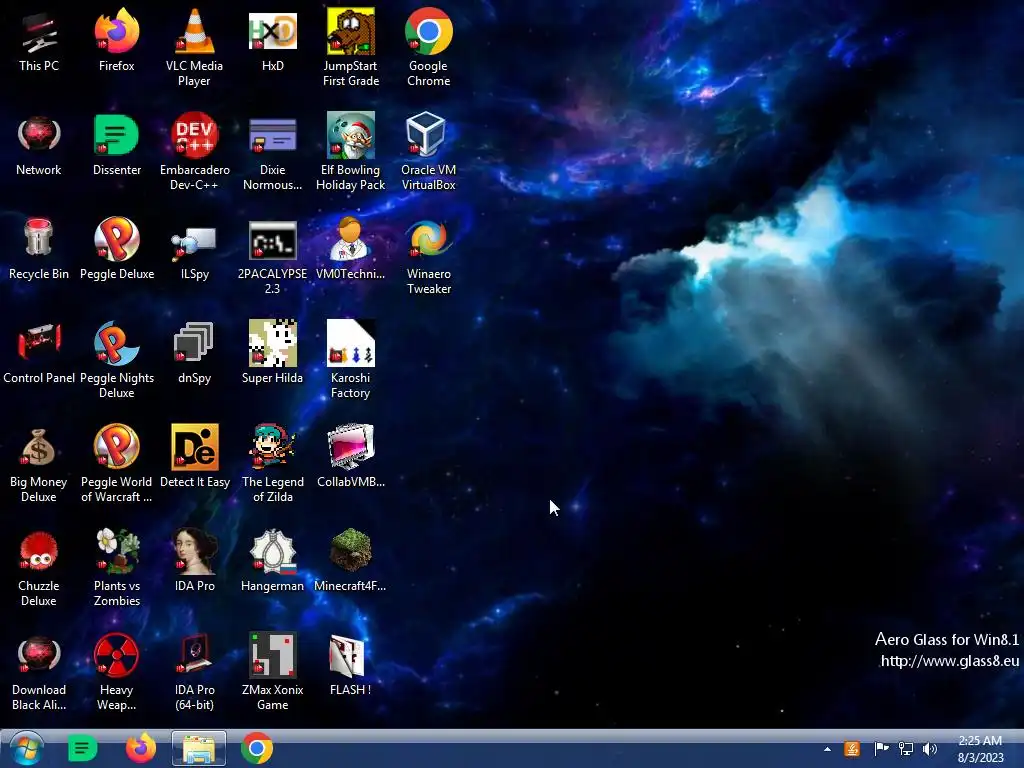The width and height of the screenshot is (1024, 768).
Task: Launch Google Chrome from the desktop shortcut
Action: [x=428, y=47]
